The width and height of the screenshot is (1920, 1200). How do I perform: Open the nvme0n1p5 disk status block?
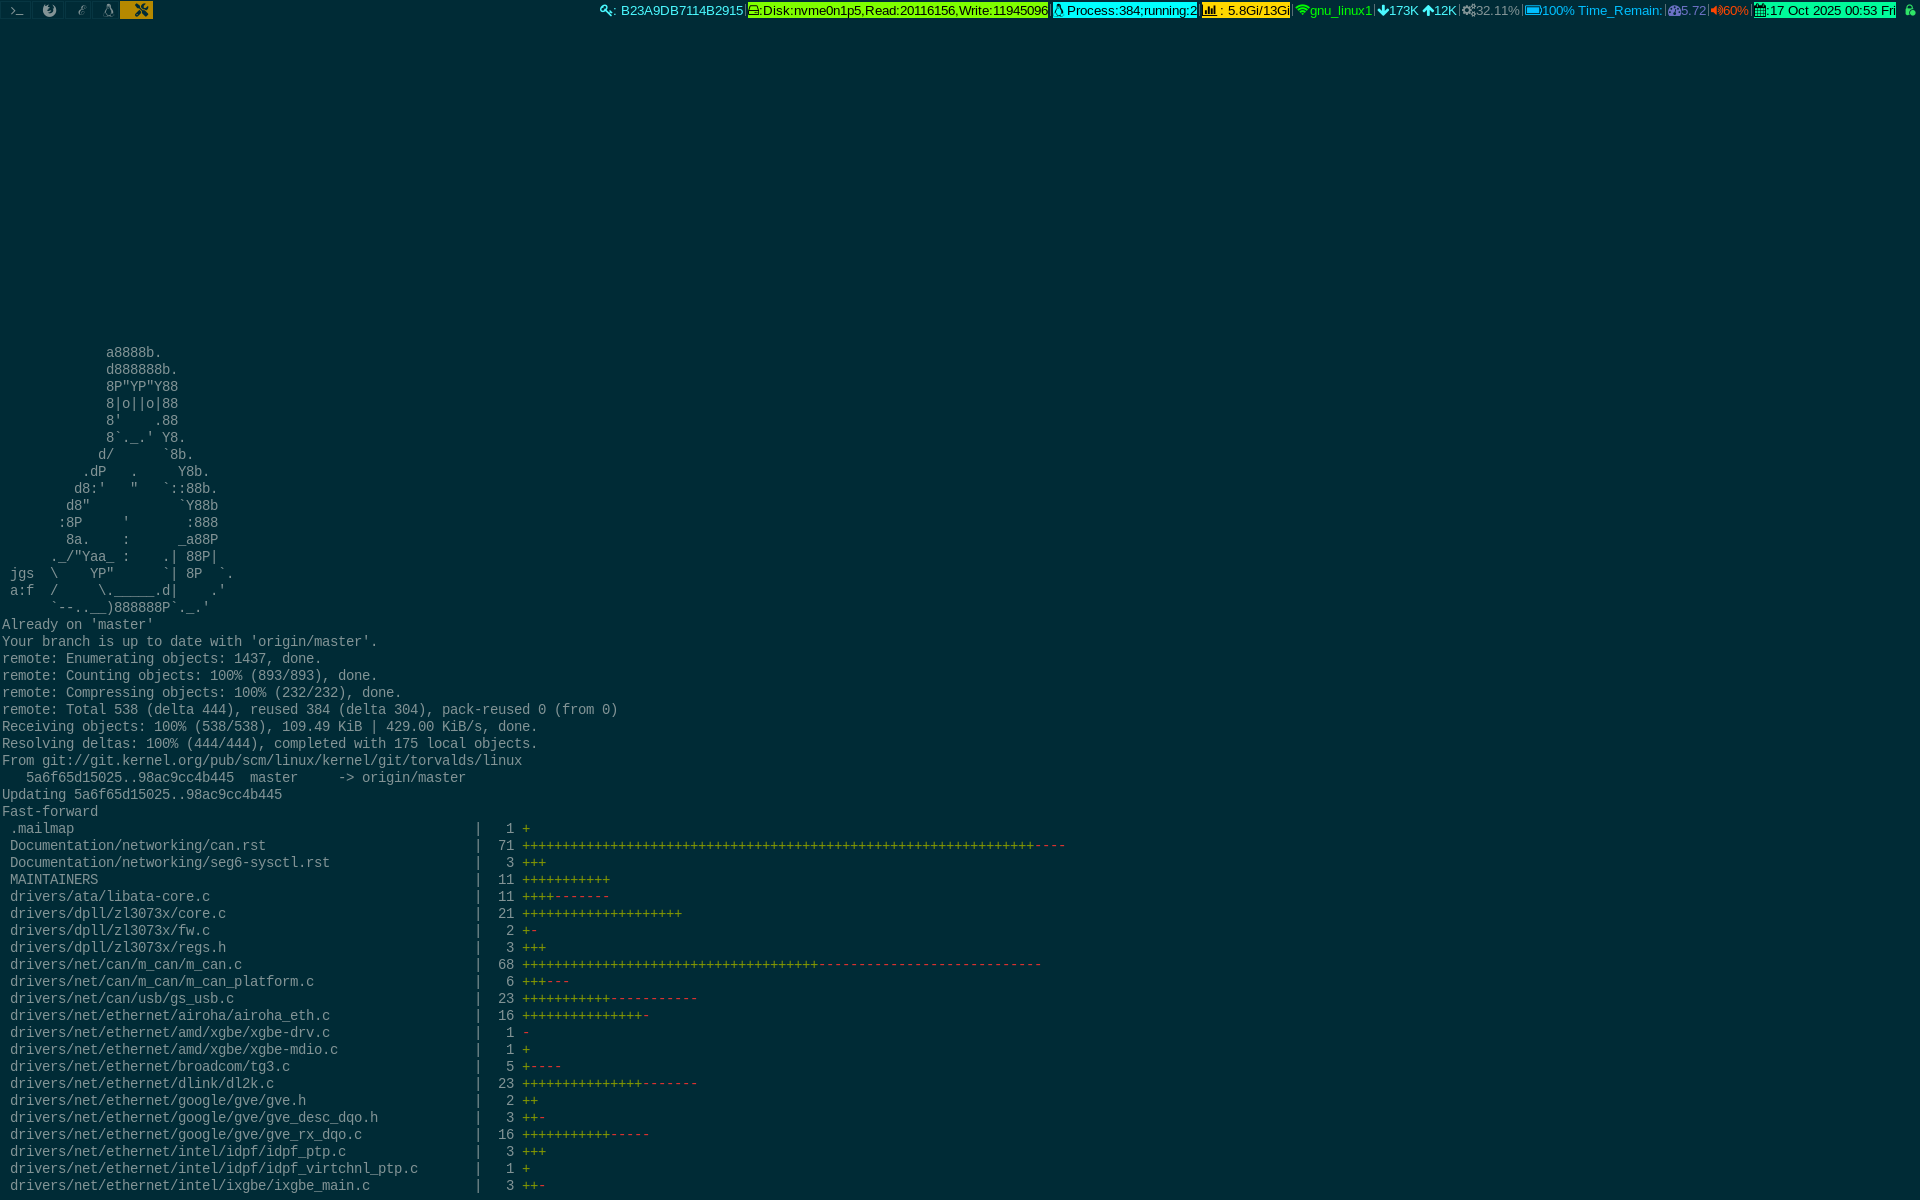point(898,11)
